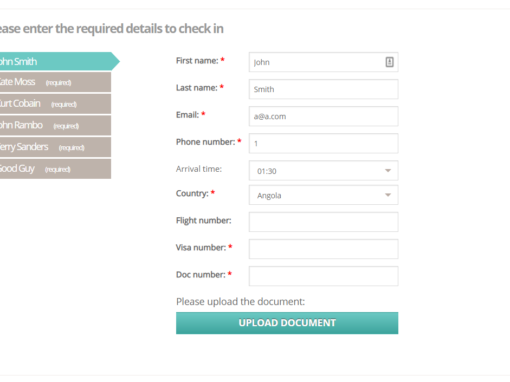Go to the Good Guy guest tab
This screenshot has width=510, height=382.
tap(55, 169)
